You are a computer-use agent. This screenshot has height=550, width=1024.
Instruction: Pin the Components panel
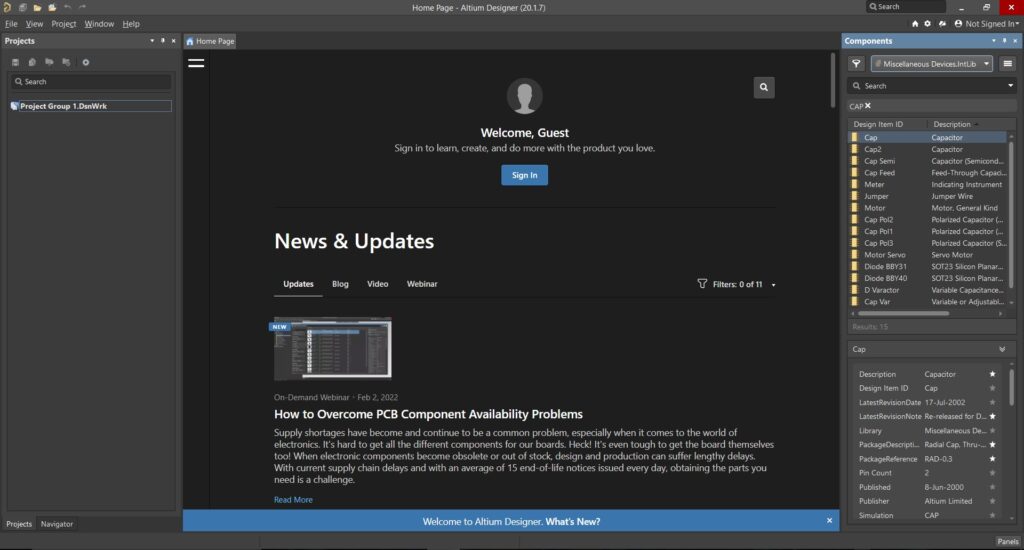(1004, 40)
